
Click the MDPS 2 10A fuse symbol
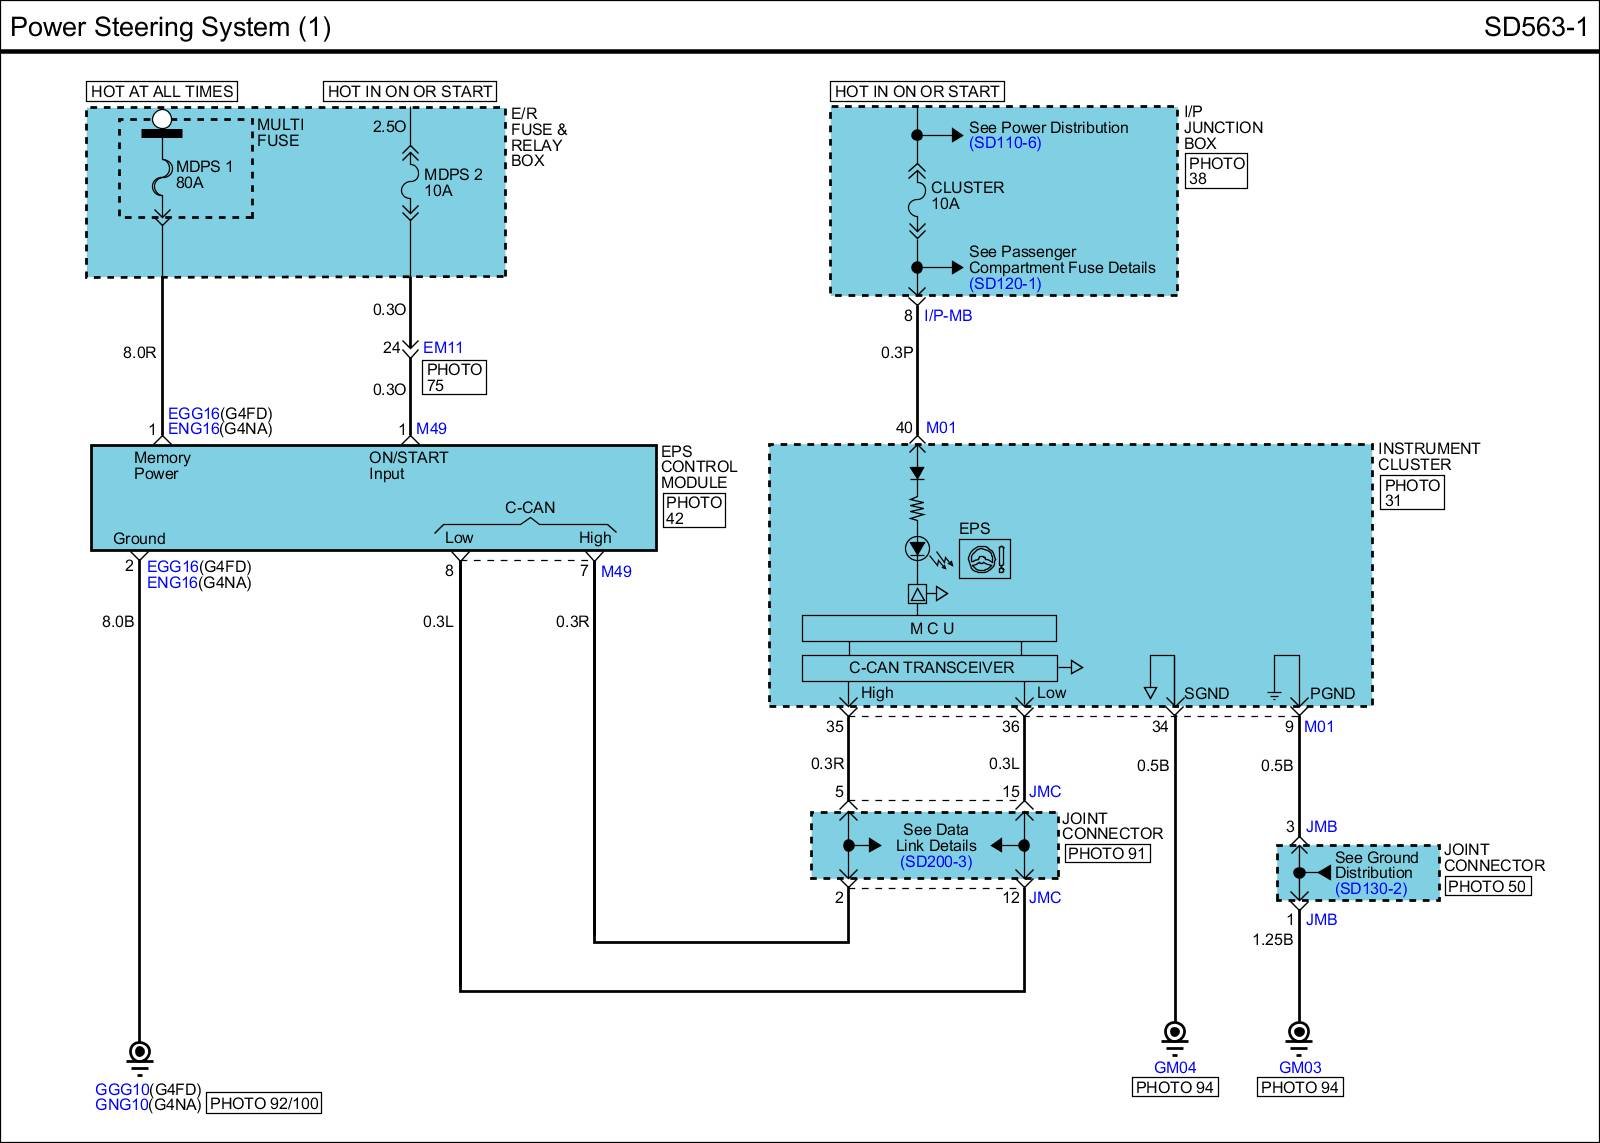(410, 182)
